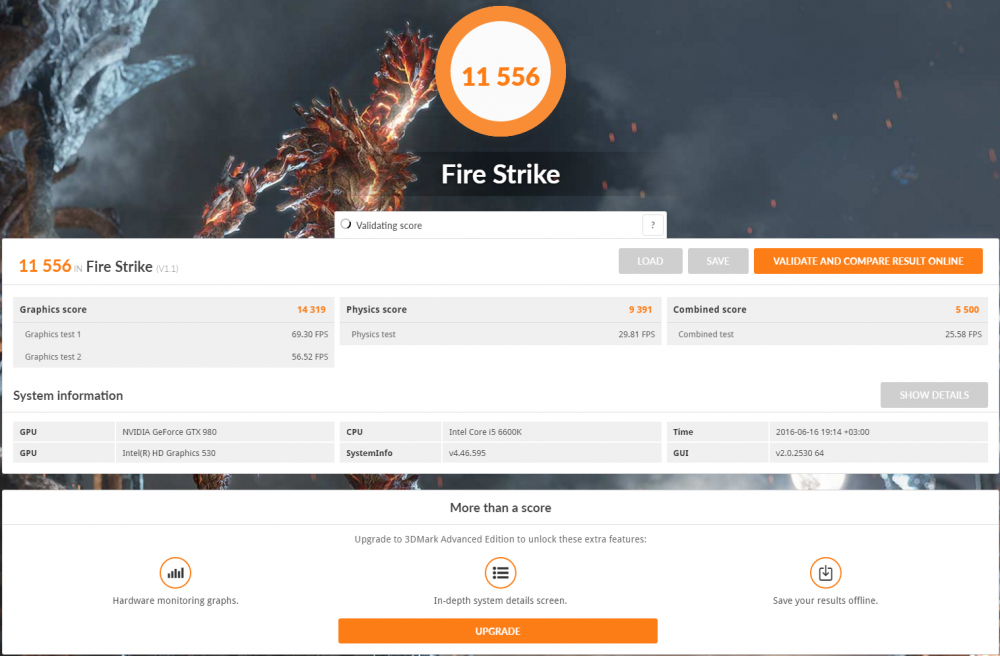The image size is (1000, 656).
Task: Click the 25.58 FPS result
Action: pos(963,334)
